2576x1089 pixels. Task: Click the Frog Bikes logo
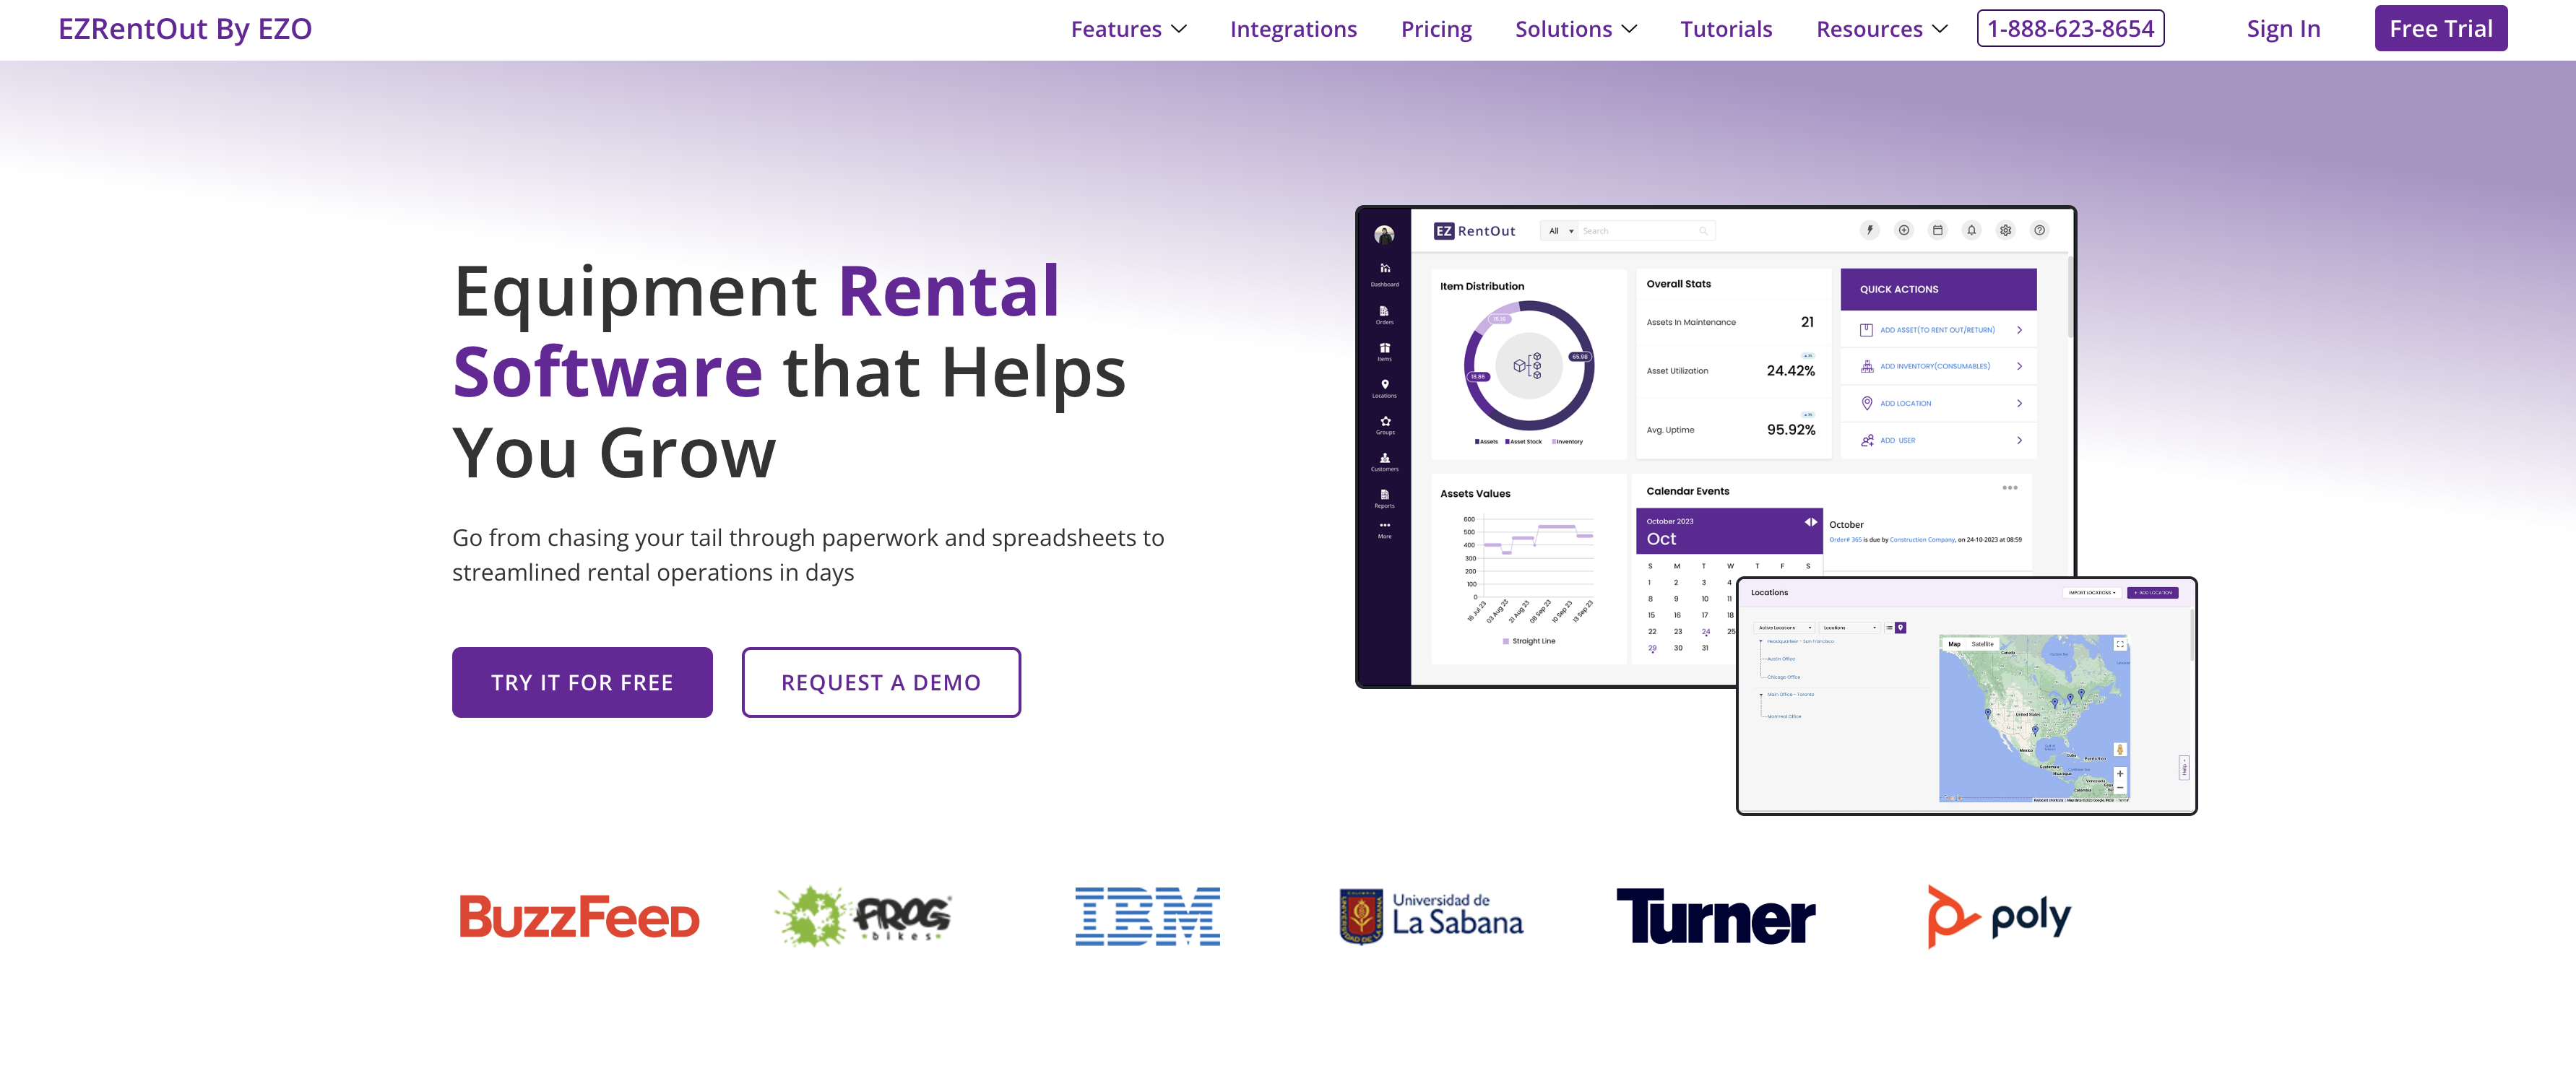tap(863, 916)
